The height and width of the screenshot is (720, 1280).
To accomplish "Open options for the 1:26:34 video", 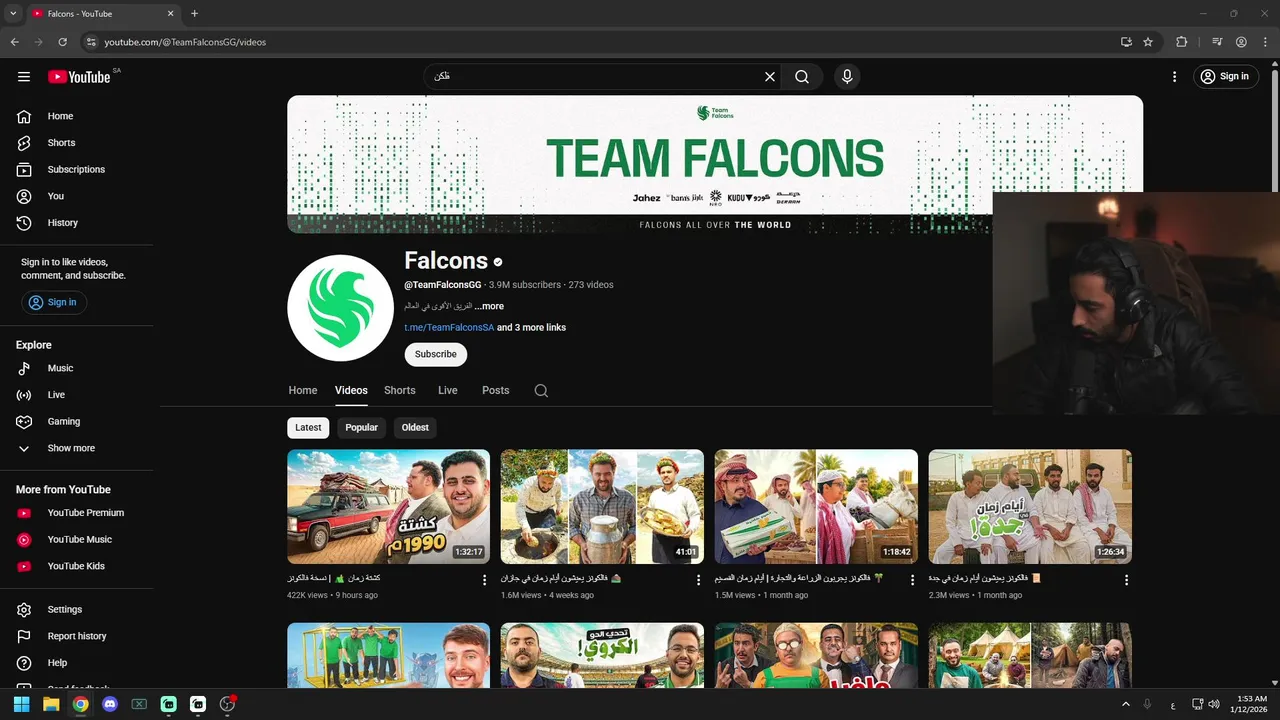I will pos(1126,580).
